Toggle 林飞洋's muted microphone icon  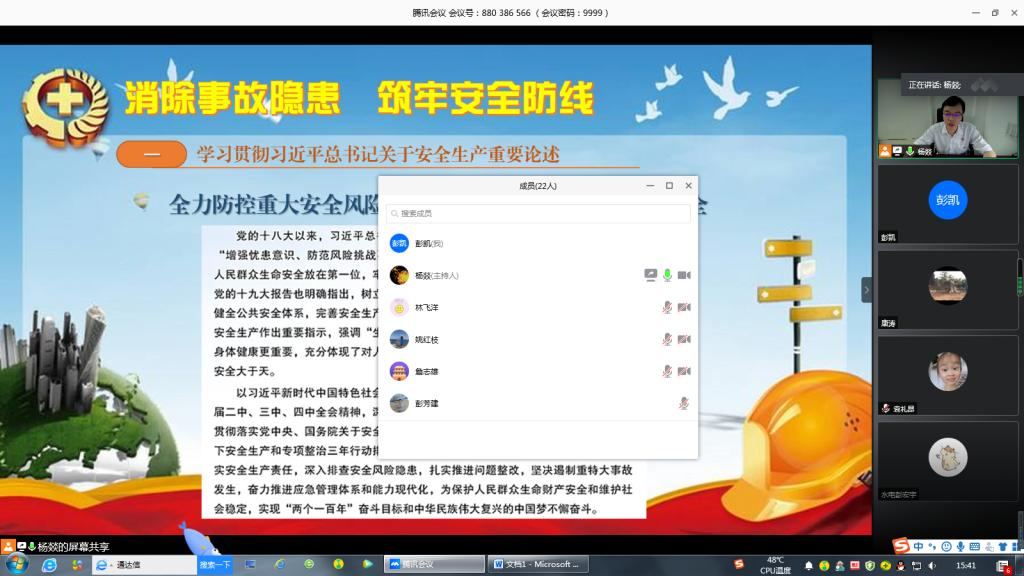pos(667,307)
